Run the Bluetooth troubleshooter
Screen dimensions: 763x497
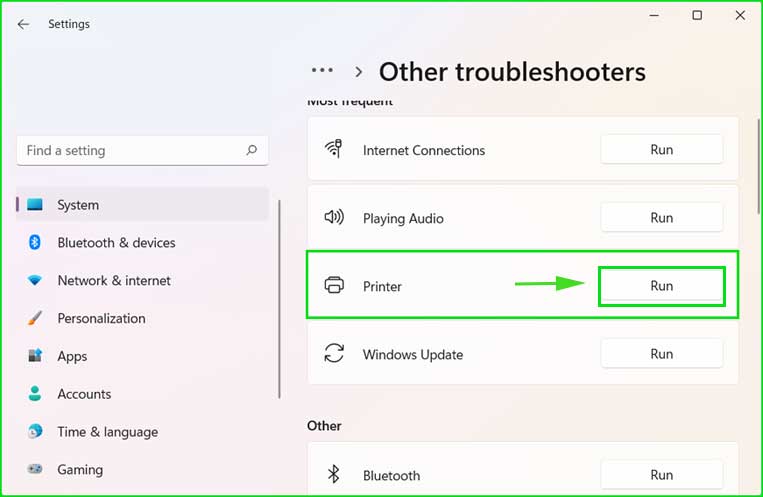pos(662,475)
